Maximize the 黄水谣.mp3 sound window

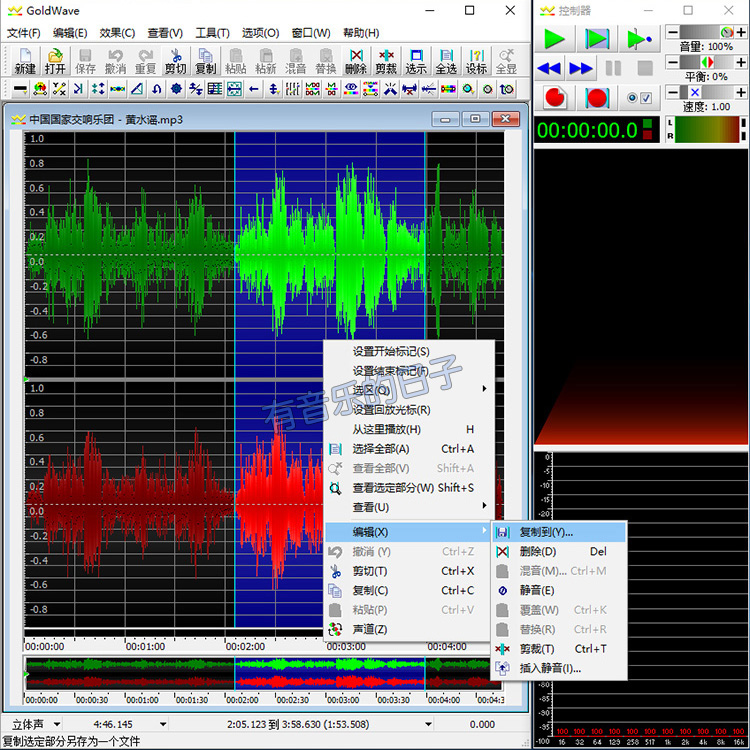(x=475, y=119)
